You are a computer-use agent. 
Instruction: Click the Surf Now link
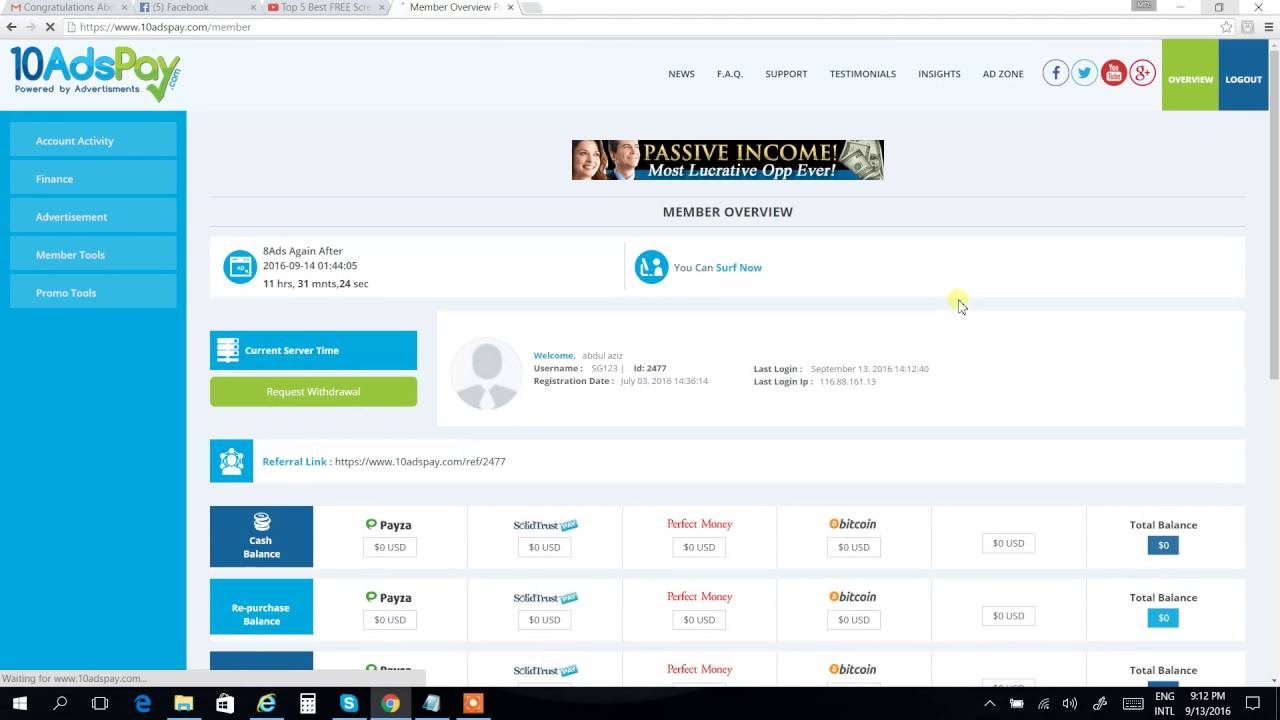tap(739, 268)
